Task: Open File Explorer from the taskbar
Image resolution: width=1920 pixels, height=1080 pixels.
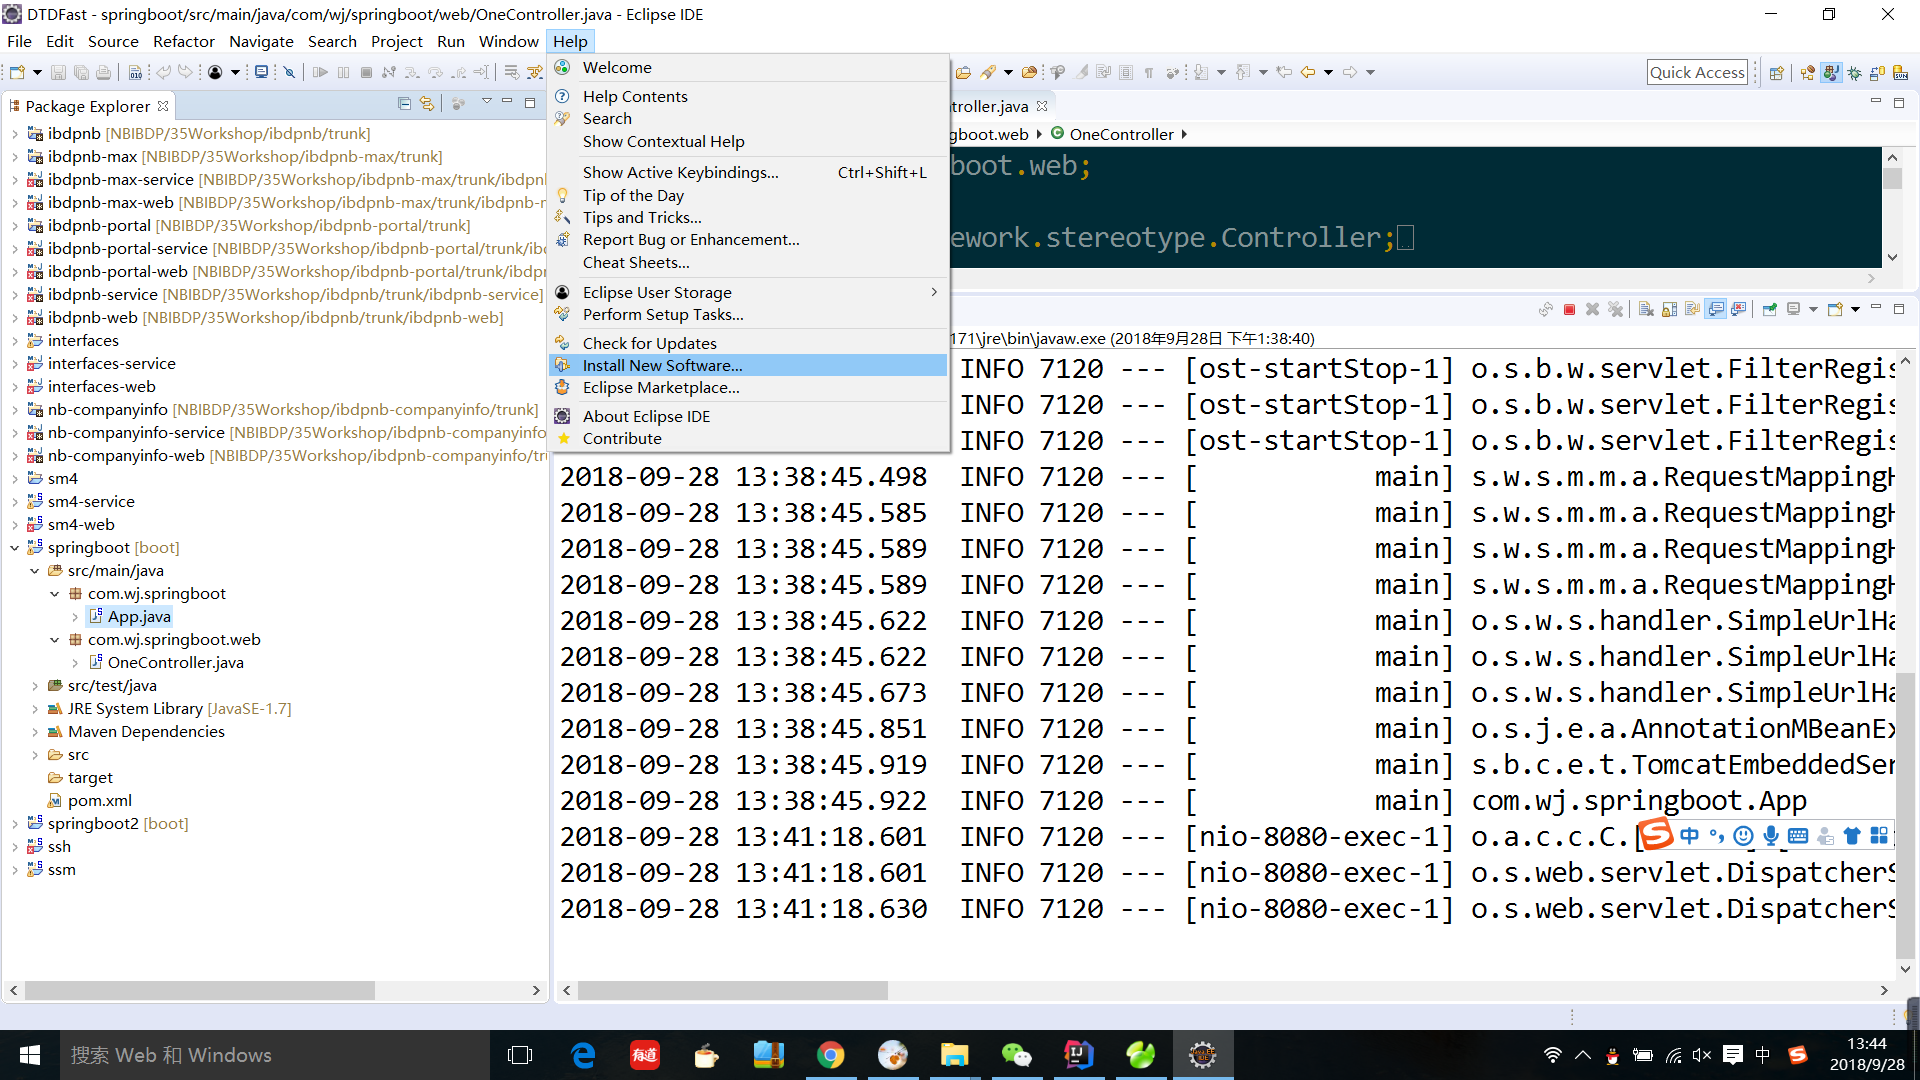Action: tap(954, 1055)
